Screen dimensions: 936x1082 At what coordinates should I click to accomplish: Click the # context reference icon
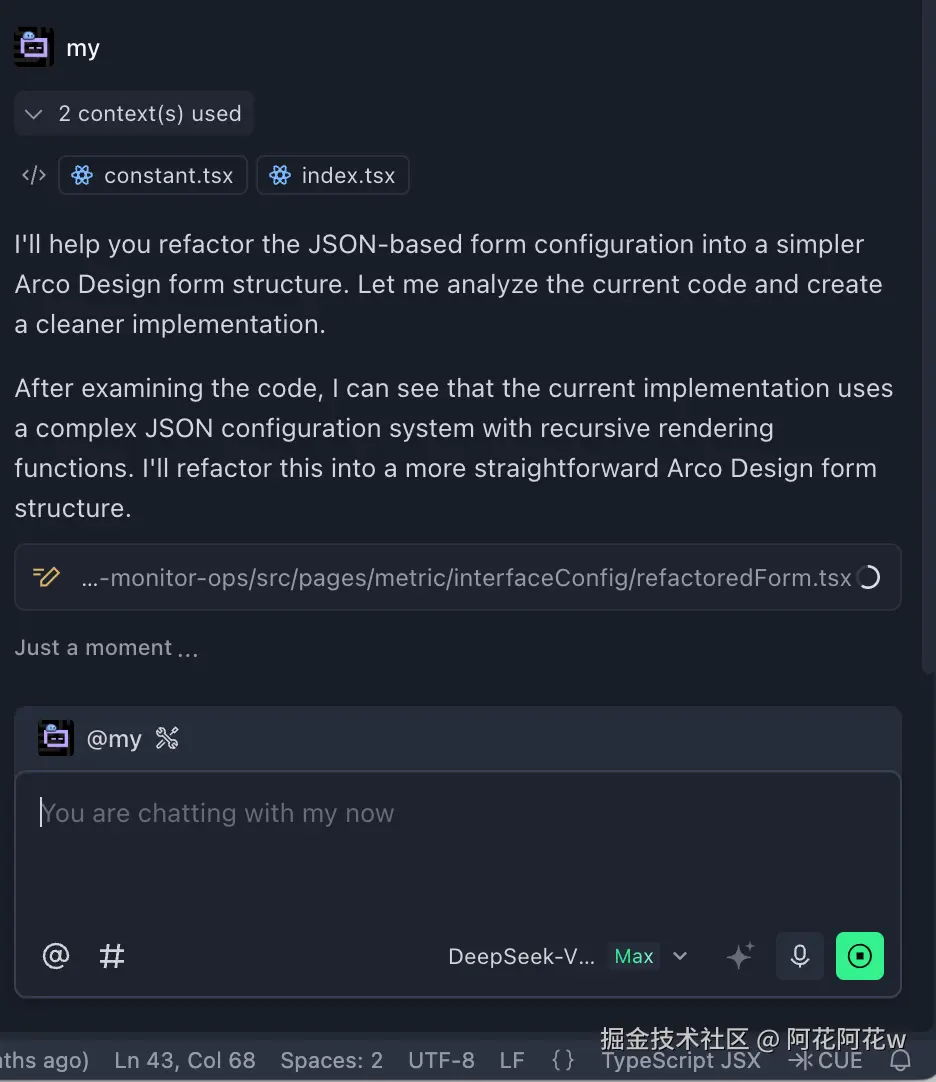tap(112, 956)
